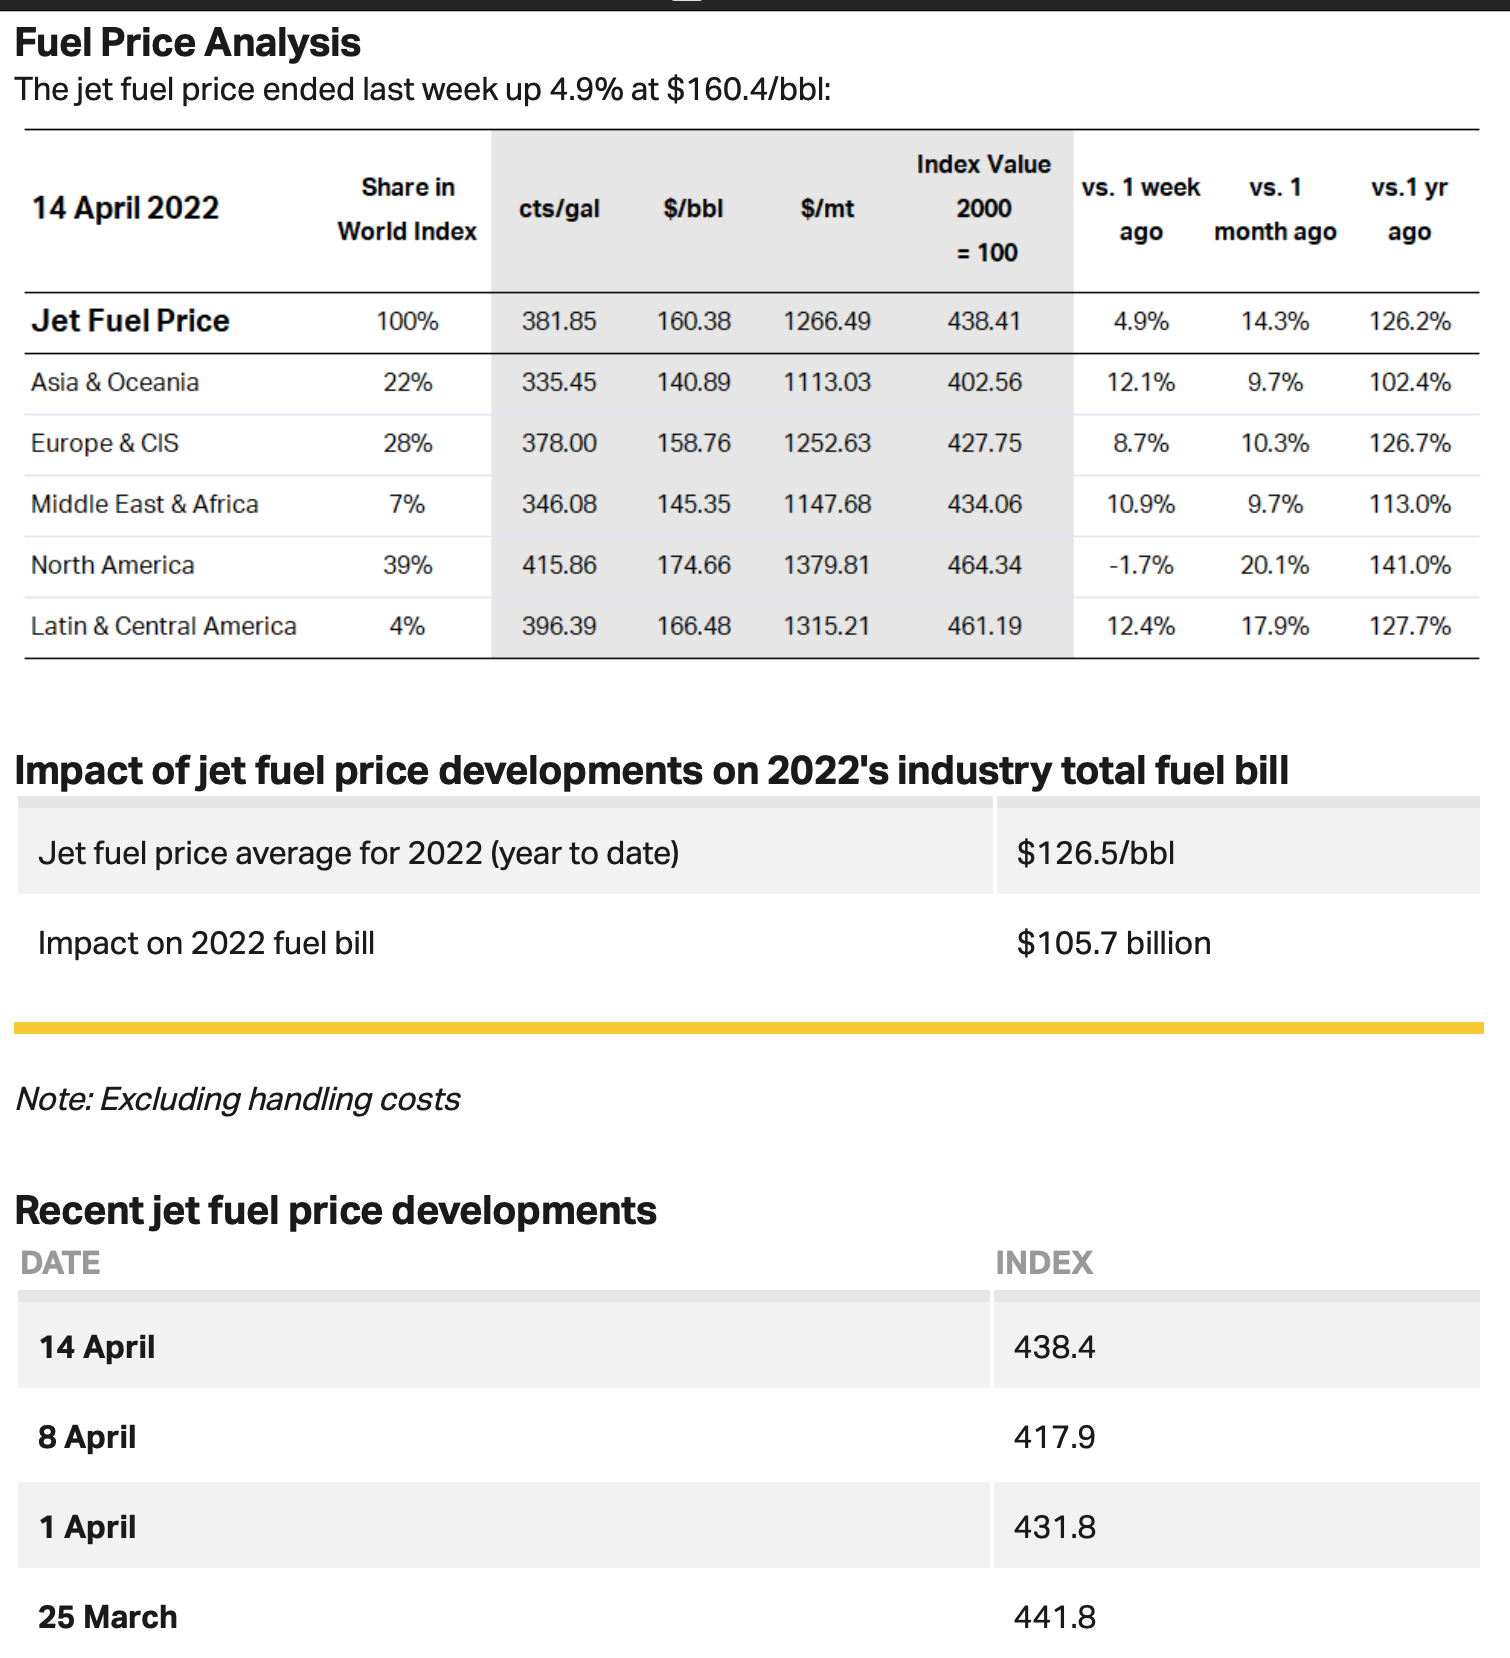Click the Middle East & Africa index 434.06

(984, 504)
